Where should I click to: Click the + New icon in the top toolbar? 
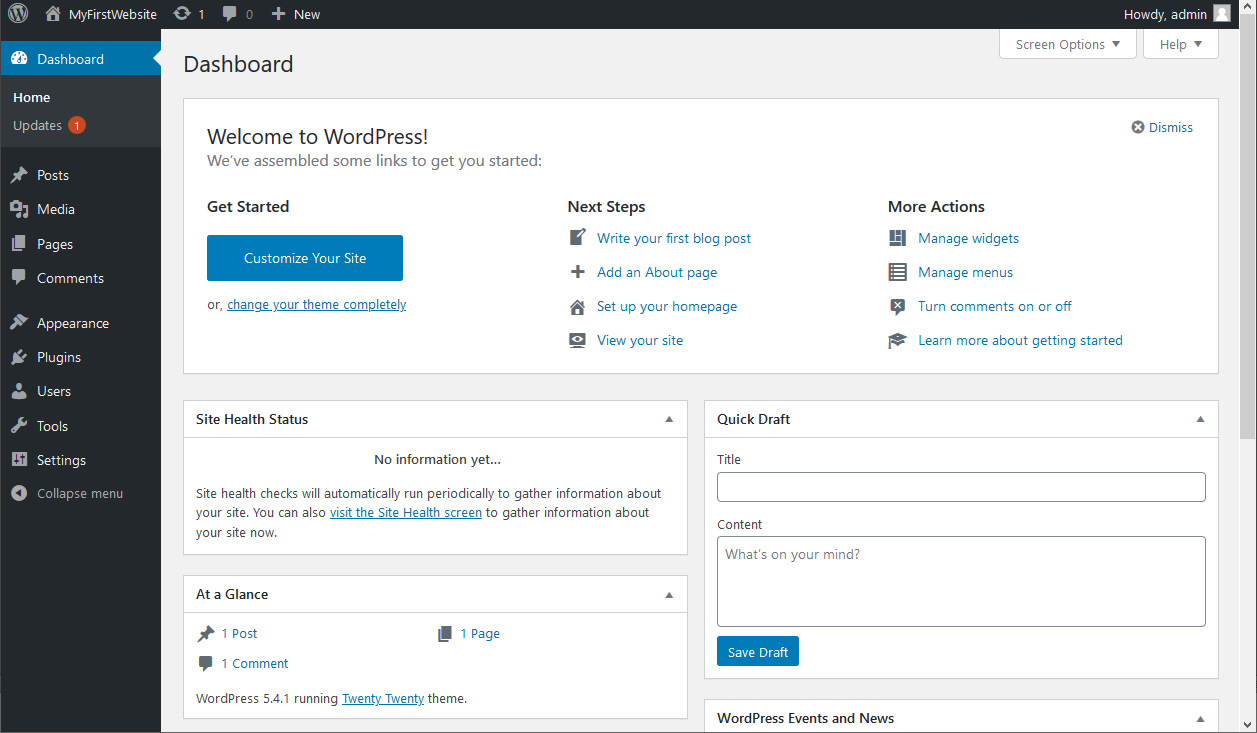click(x=280, y=13)
